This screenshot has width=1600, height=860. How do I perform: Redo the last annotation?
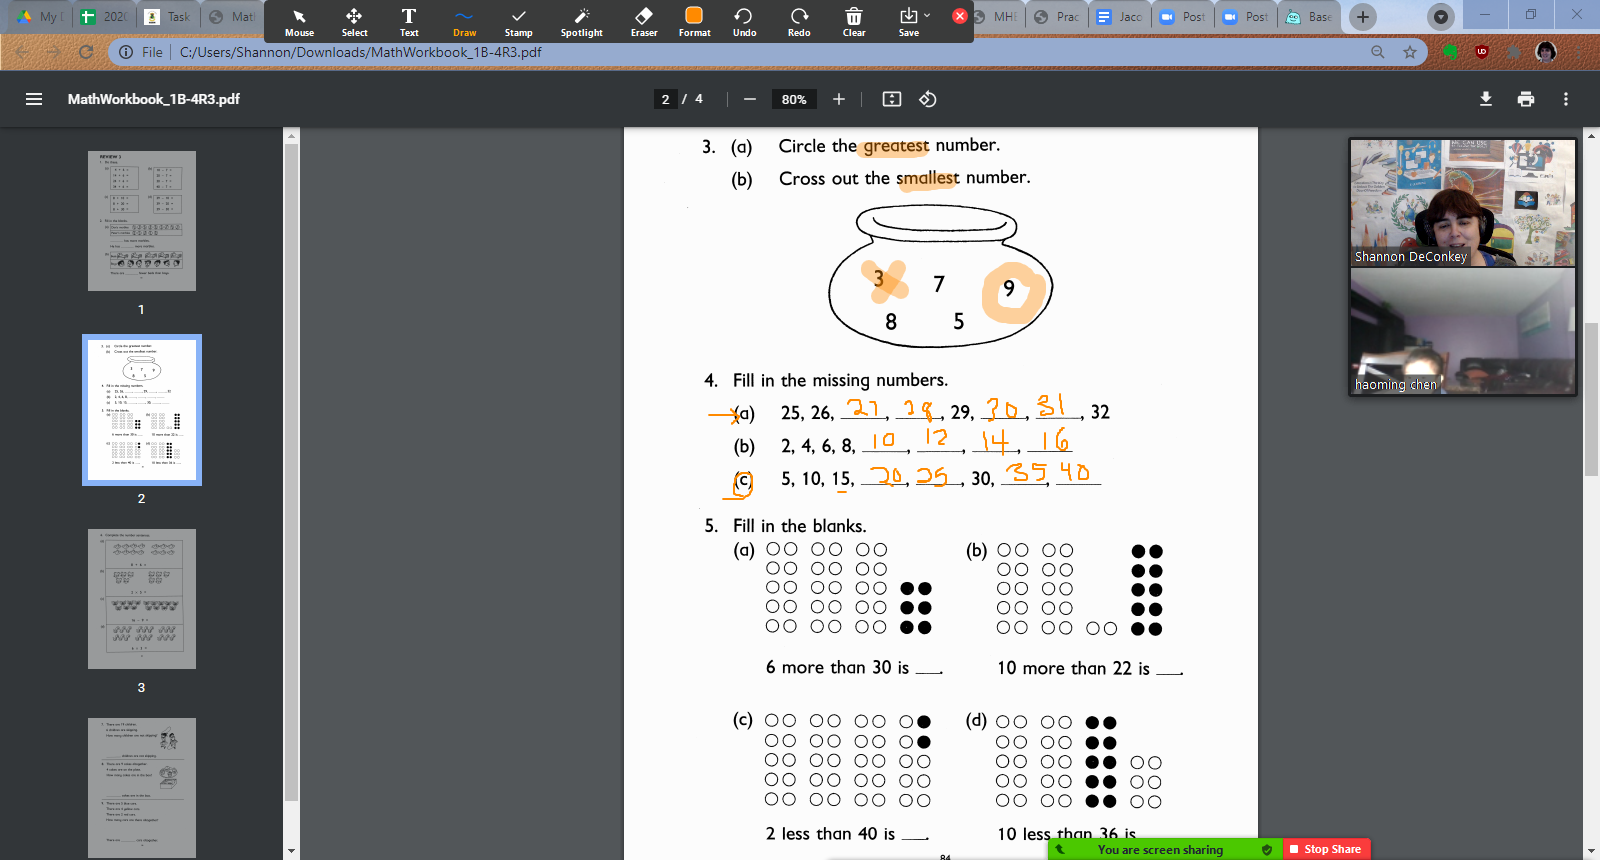tap(799, 22)
